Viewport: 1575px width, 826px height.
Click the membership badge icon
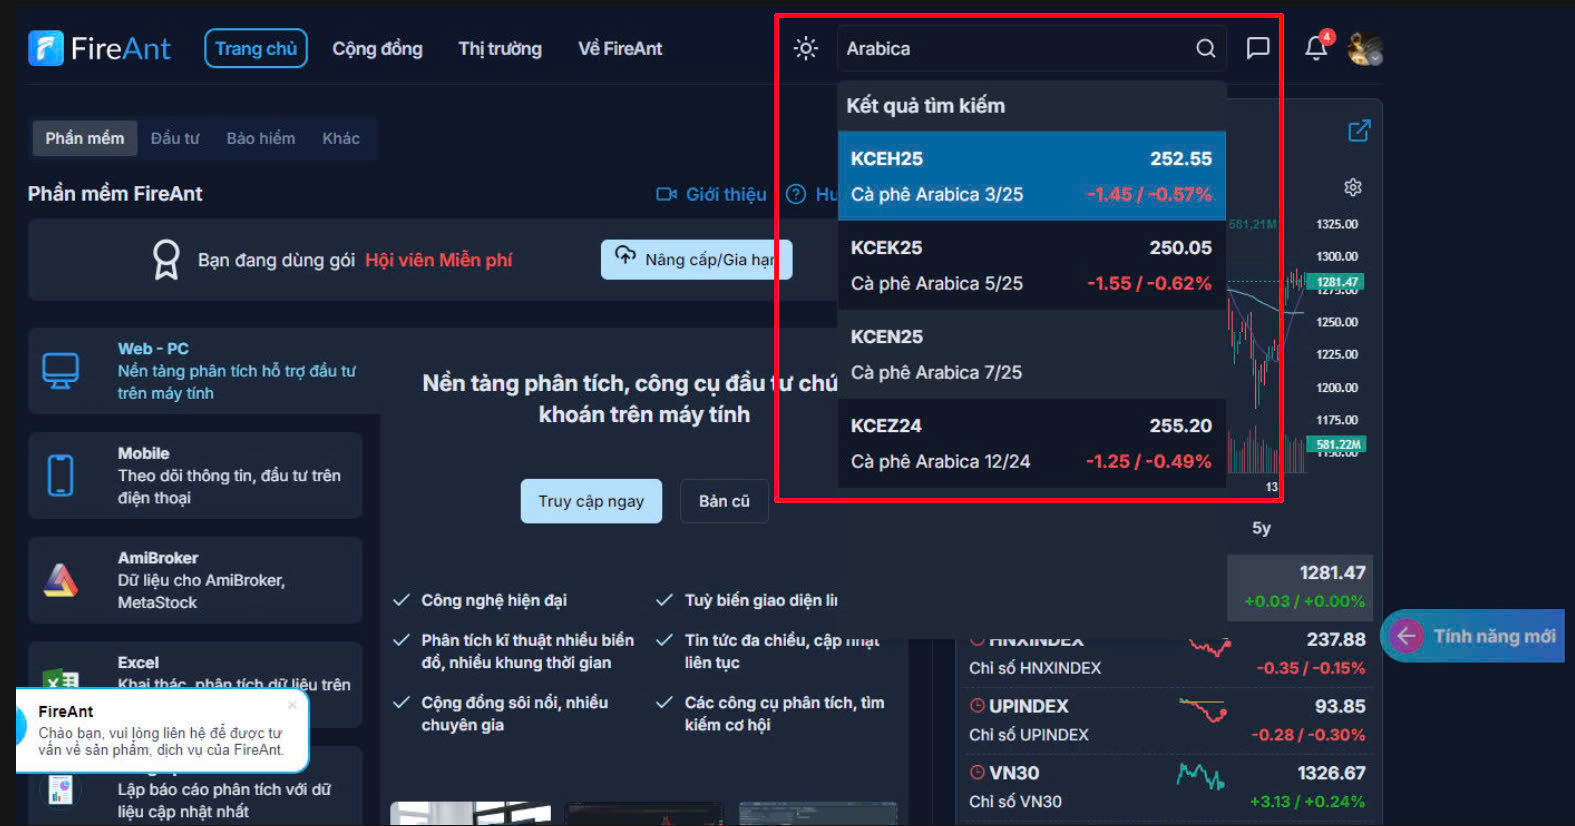point(166,260)
